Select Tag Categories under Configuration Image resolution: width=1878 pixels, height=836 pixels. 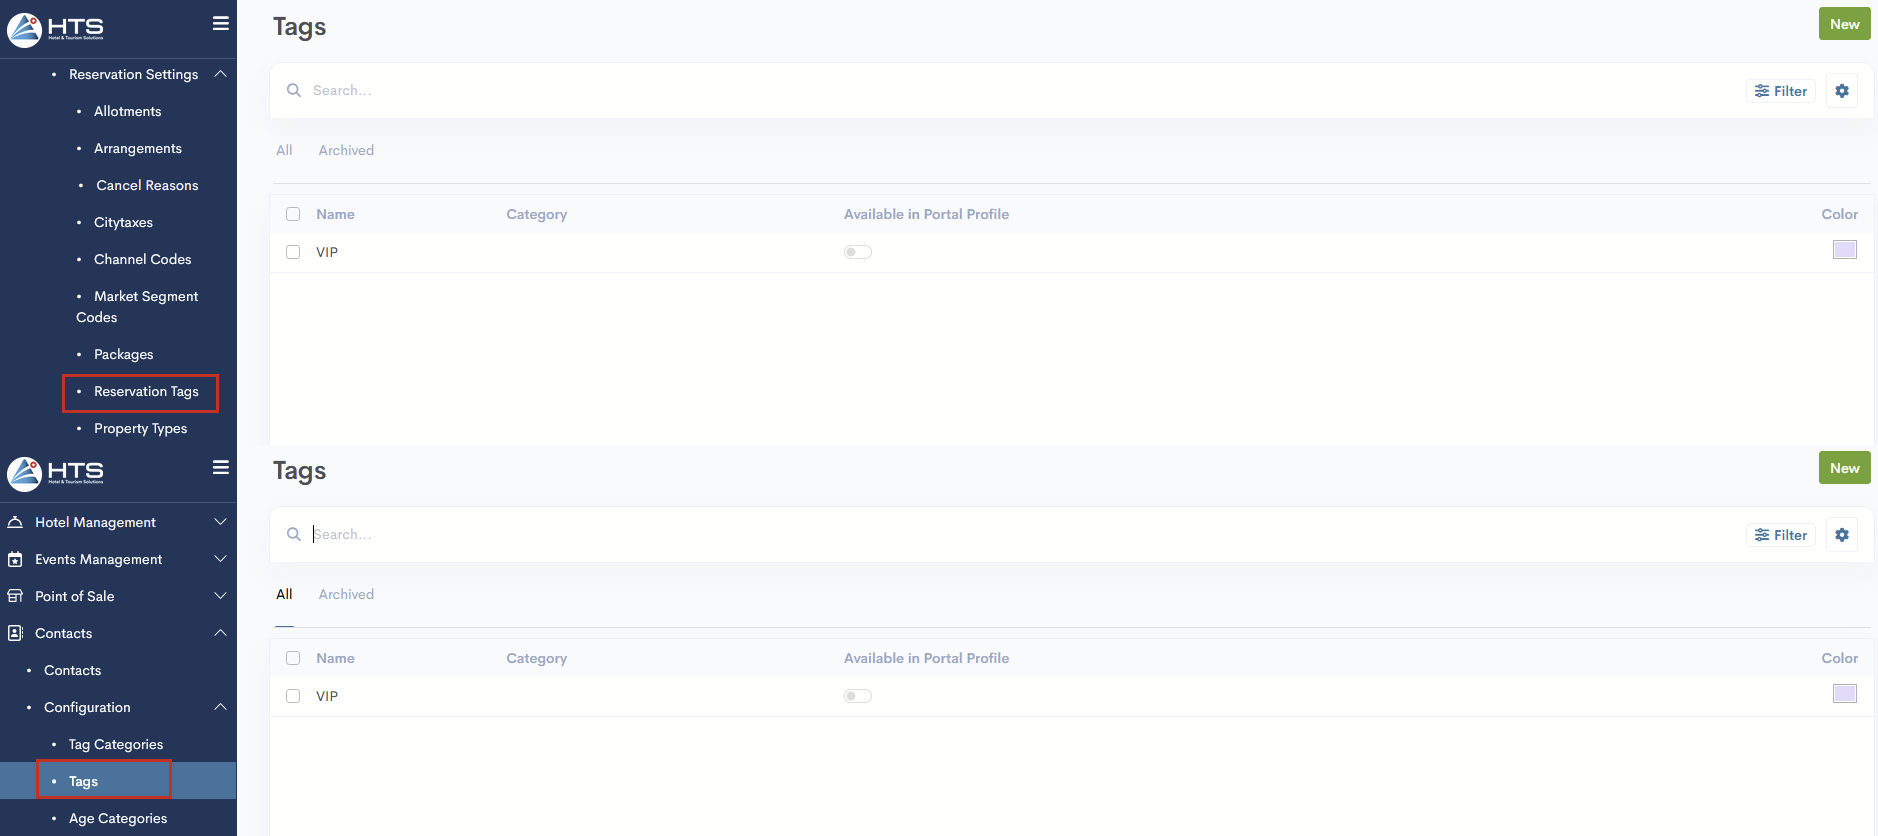pos(115,744)
